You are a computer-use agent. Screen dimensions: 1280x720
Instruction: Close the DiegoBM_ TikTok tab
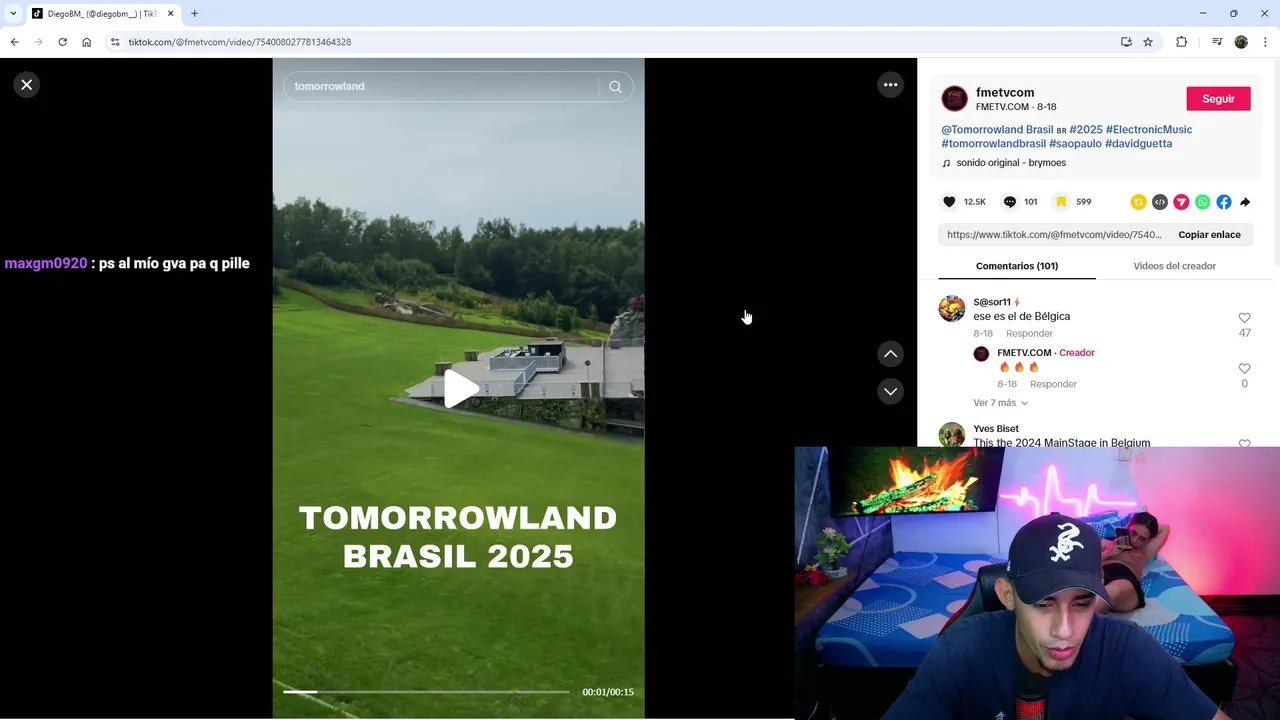170,14
